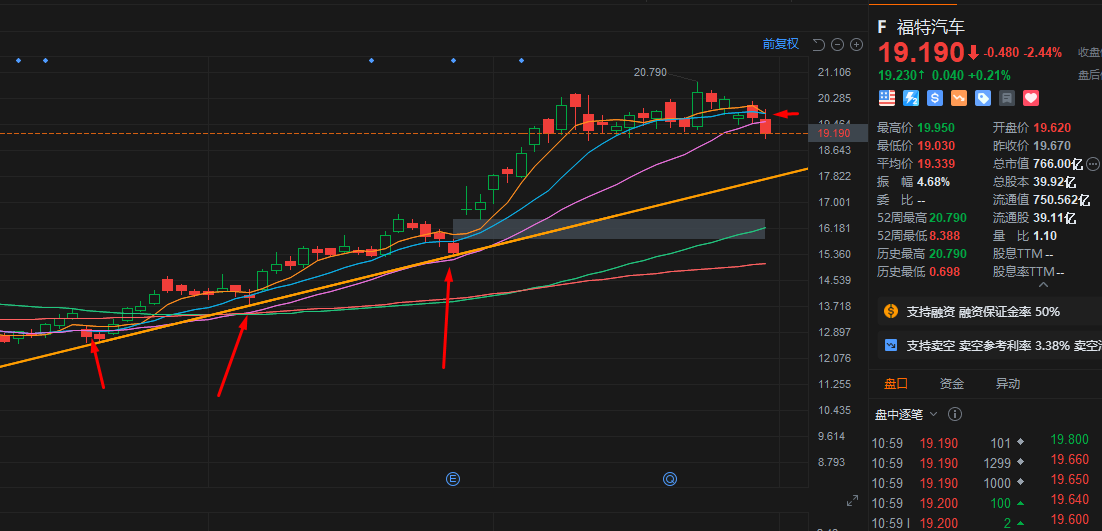Click the more options icon beside 总市值
The image size is (1102, 531).
[x=1093, y=164]
